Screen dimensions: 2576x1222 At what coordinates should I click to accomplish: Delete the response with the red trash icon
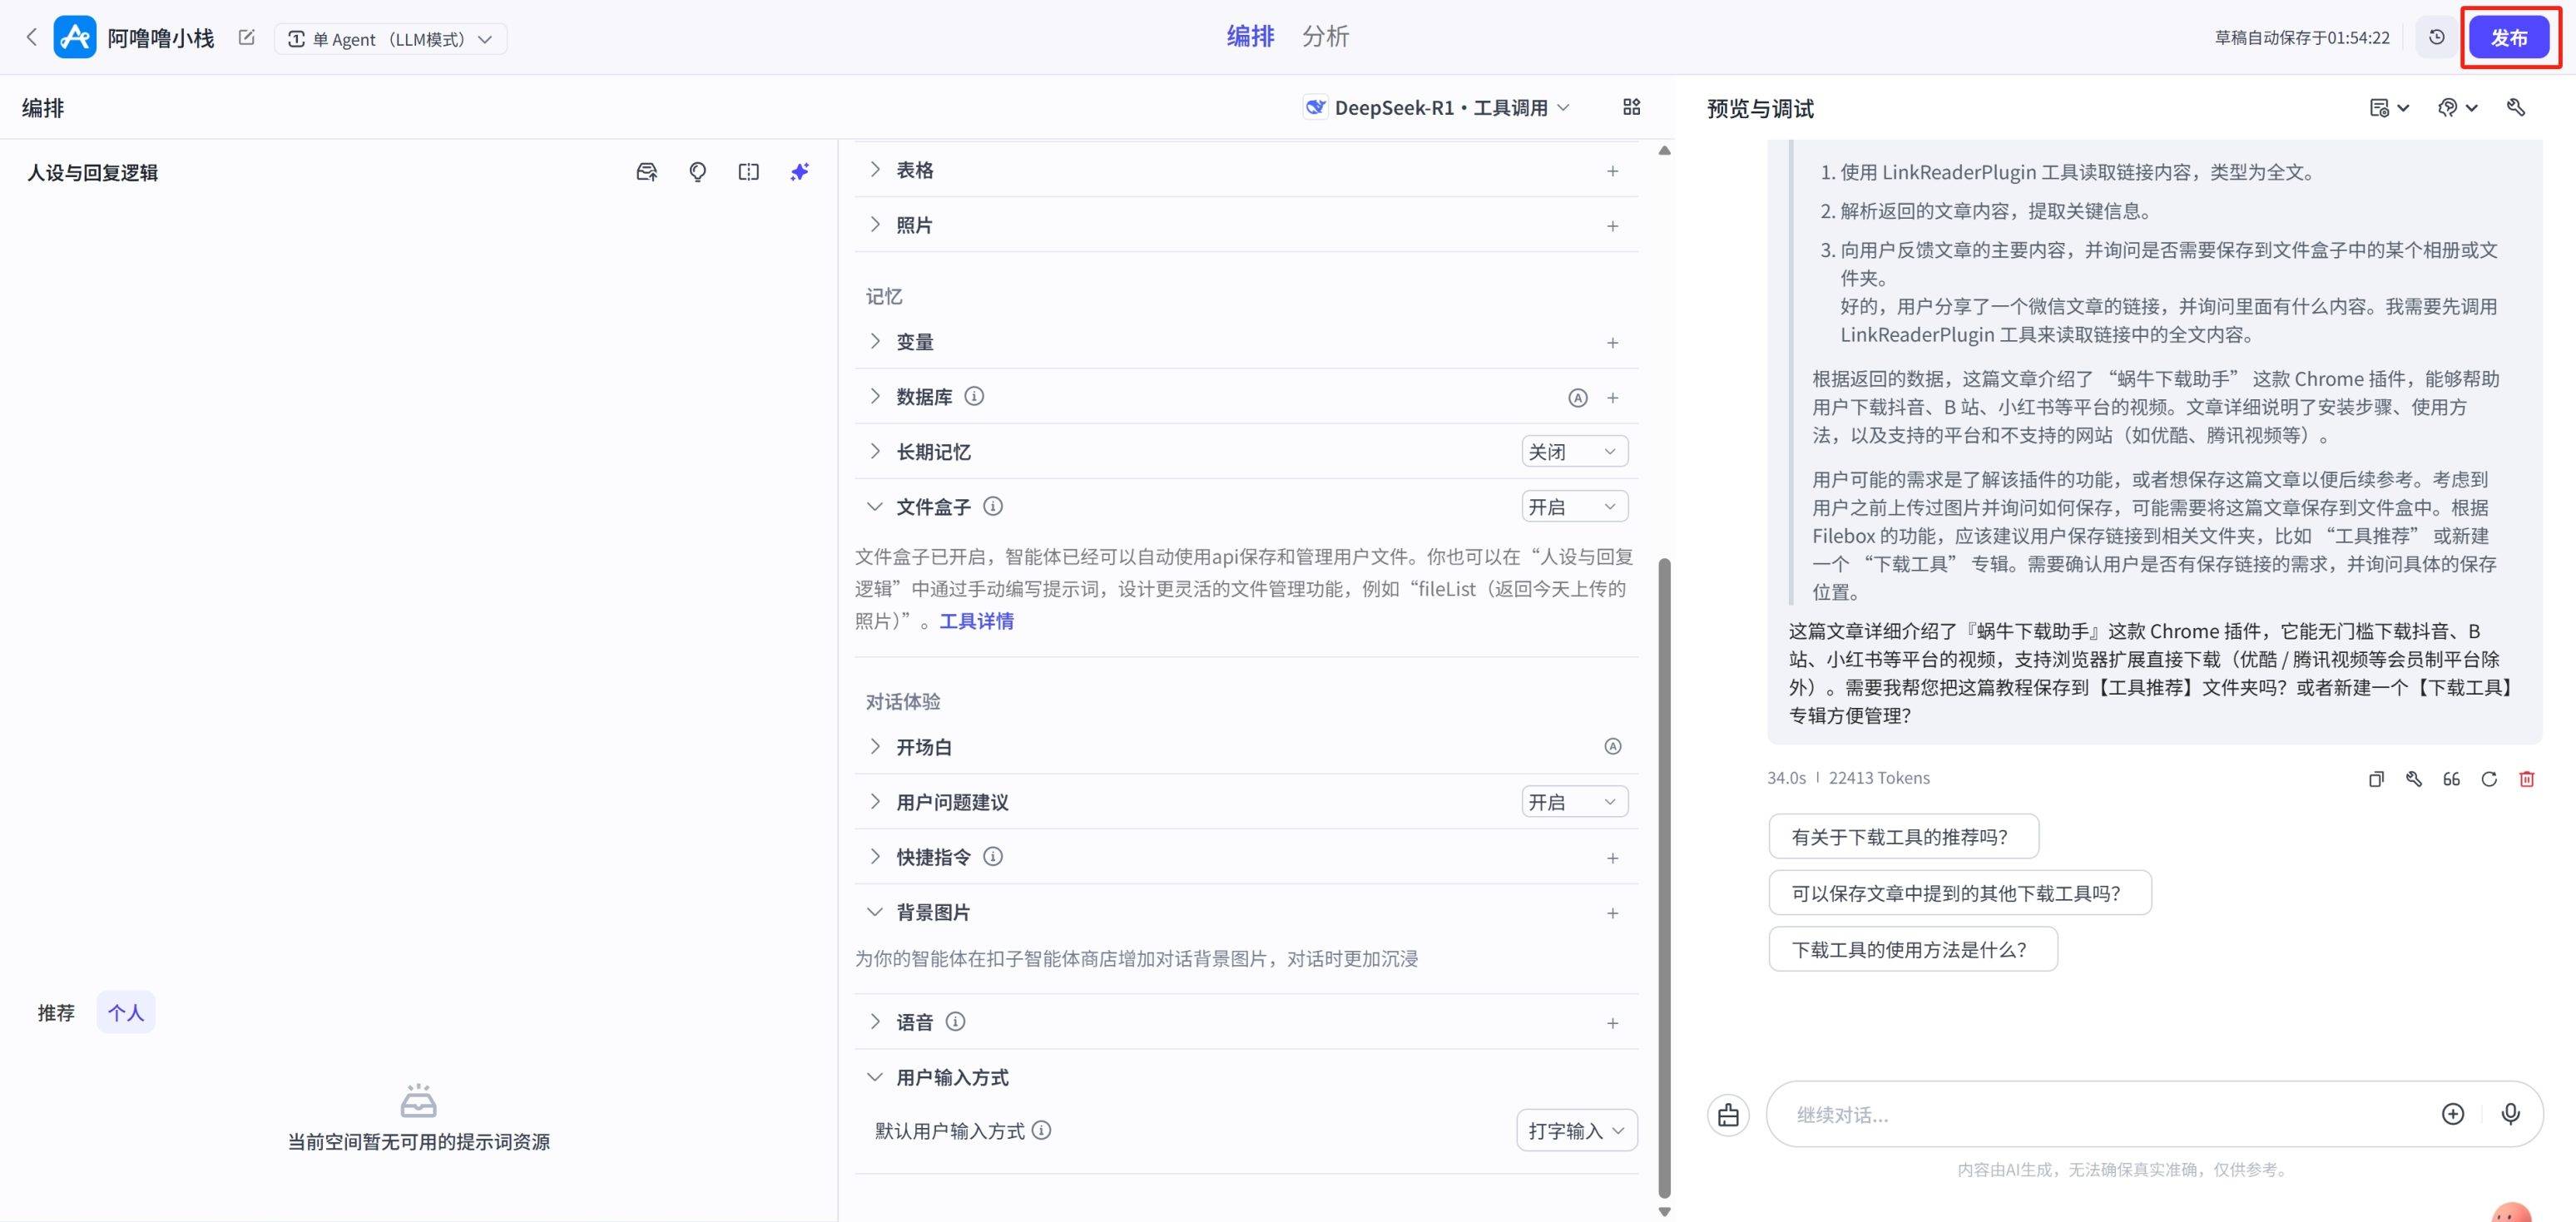tap(2527, 779)
